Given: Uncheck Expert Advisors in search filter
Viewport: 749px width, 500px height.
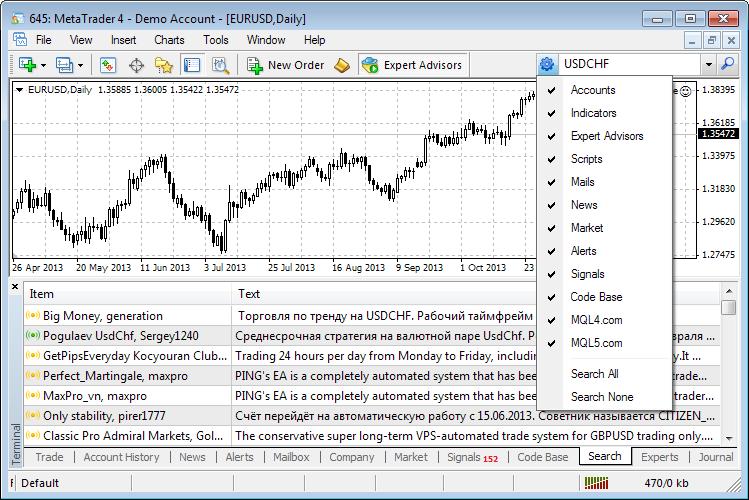Looking at the screenshot, I should (604, 136).
